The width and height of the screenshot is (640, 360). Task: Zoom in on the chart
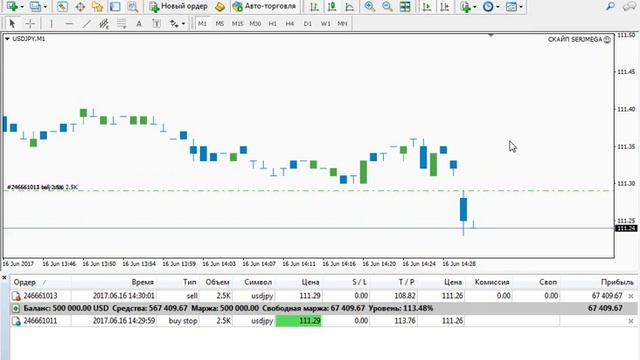coord(370,7)
